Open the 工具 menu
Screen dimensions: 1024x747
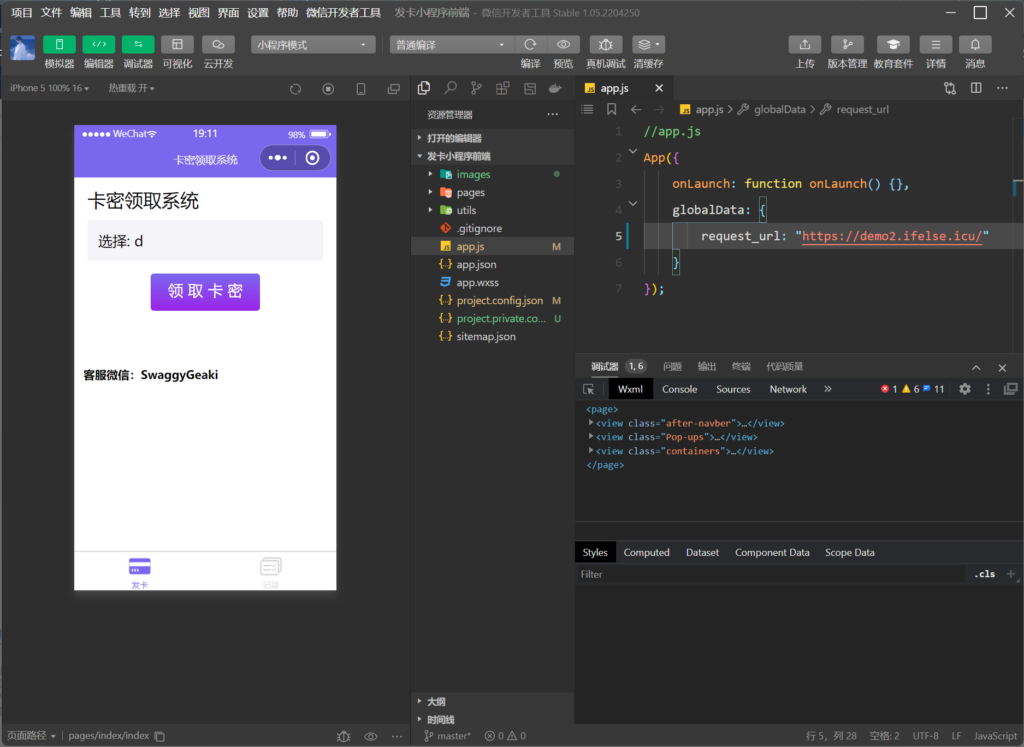[110, 13]
